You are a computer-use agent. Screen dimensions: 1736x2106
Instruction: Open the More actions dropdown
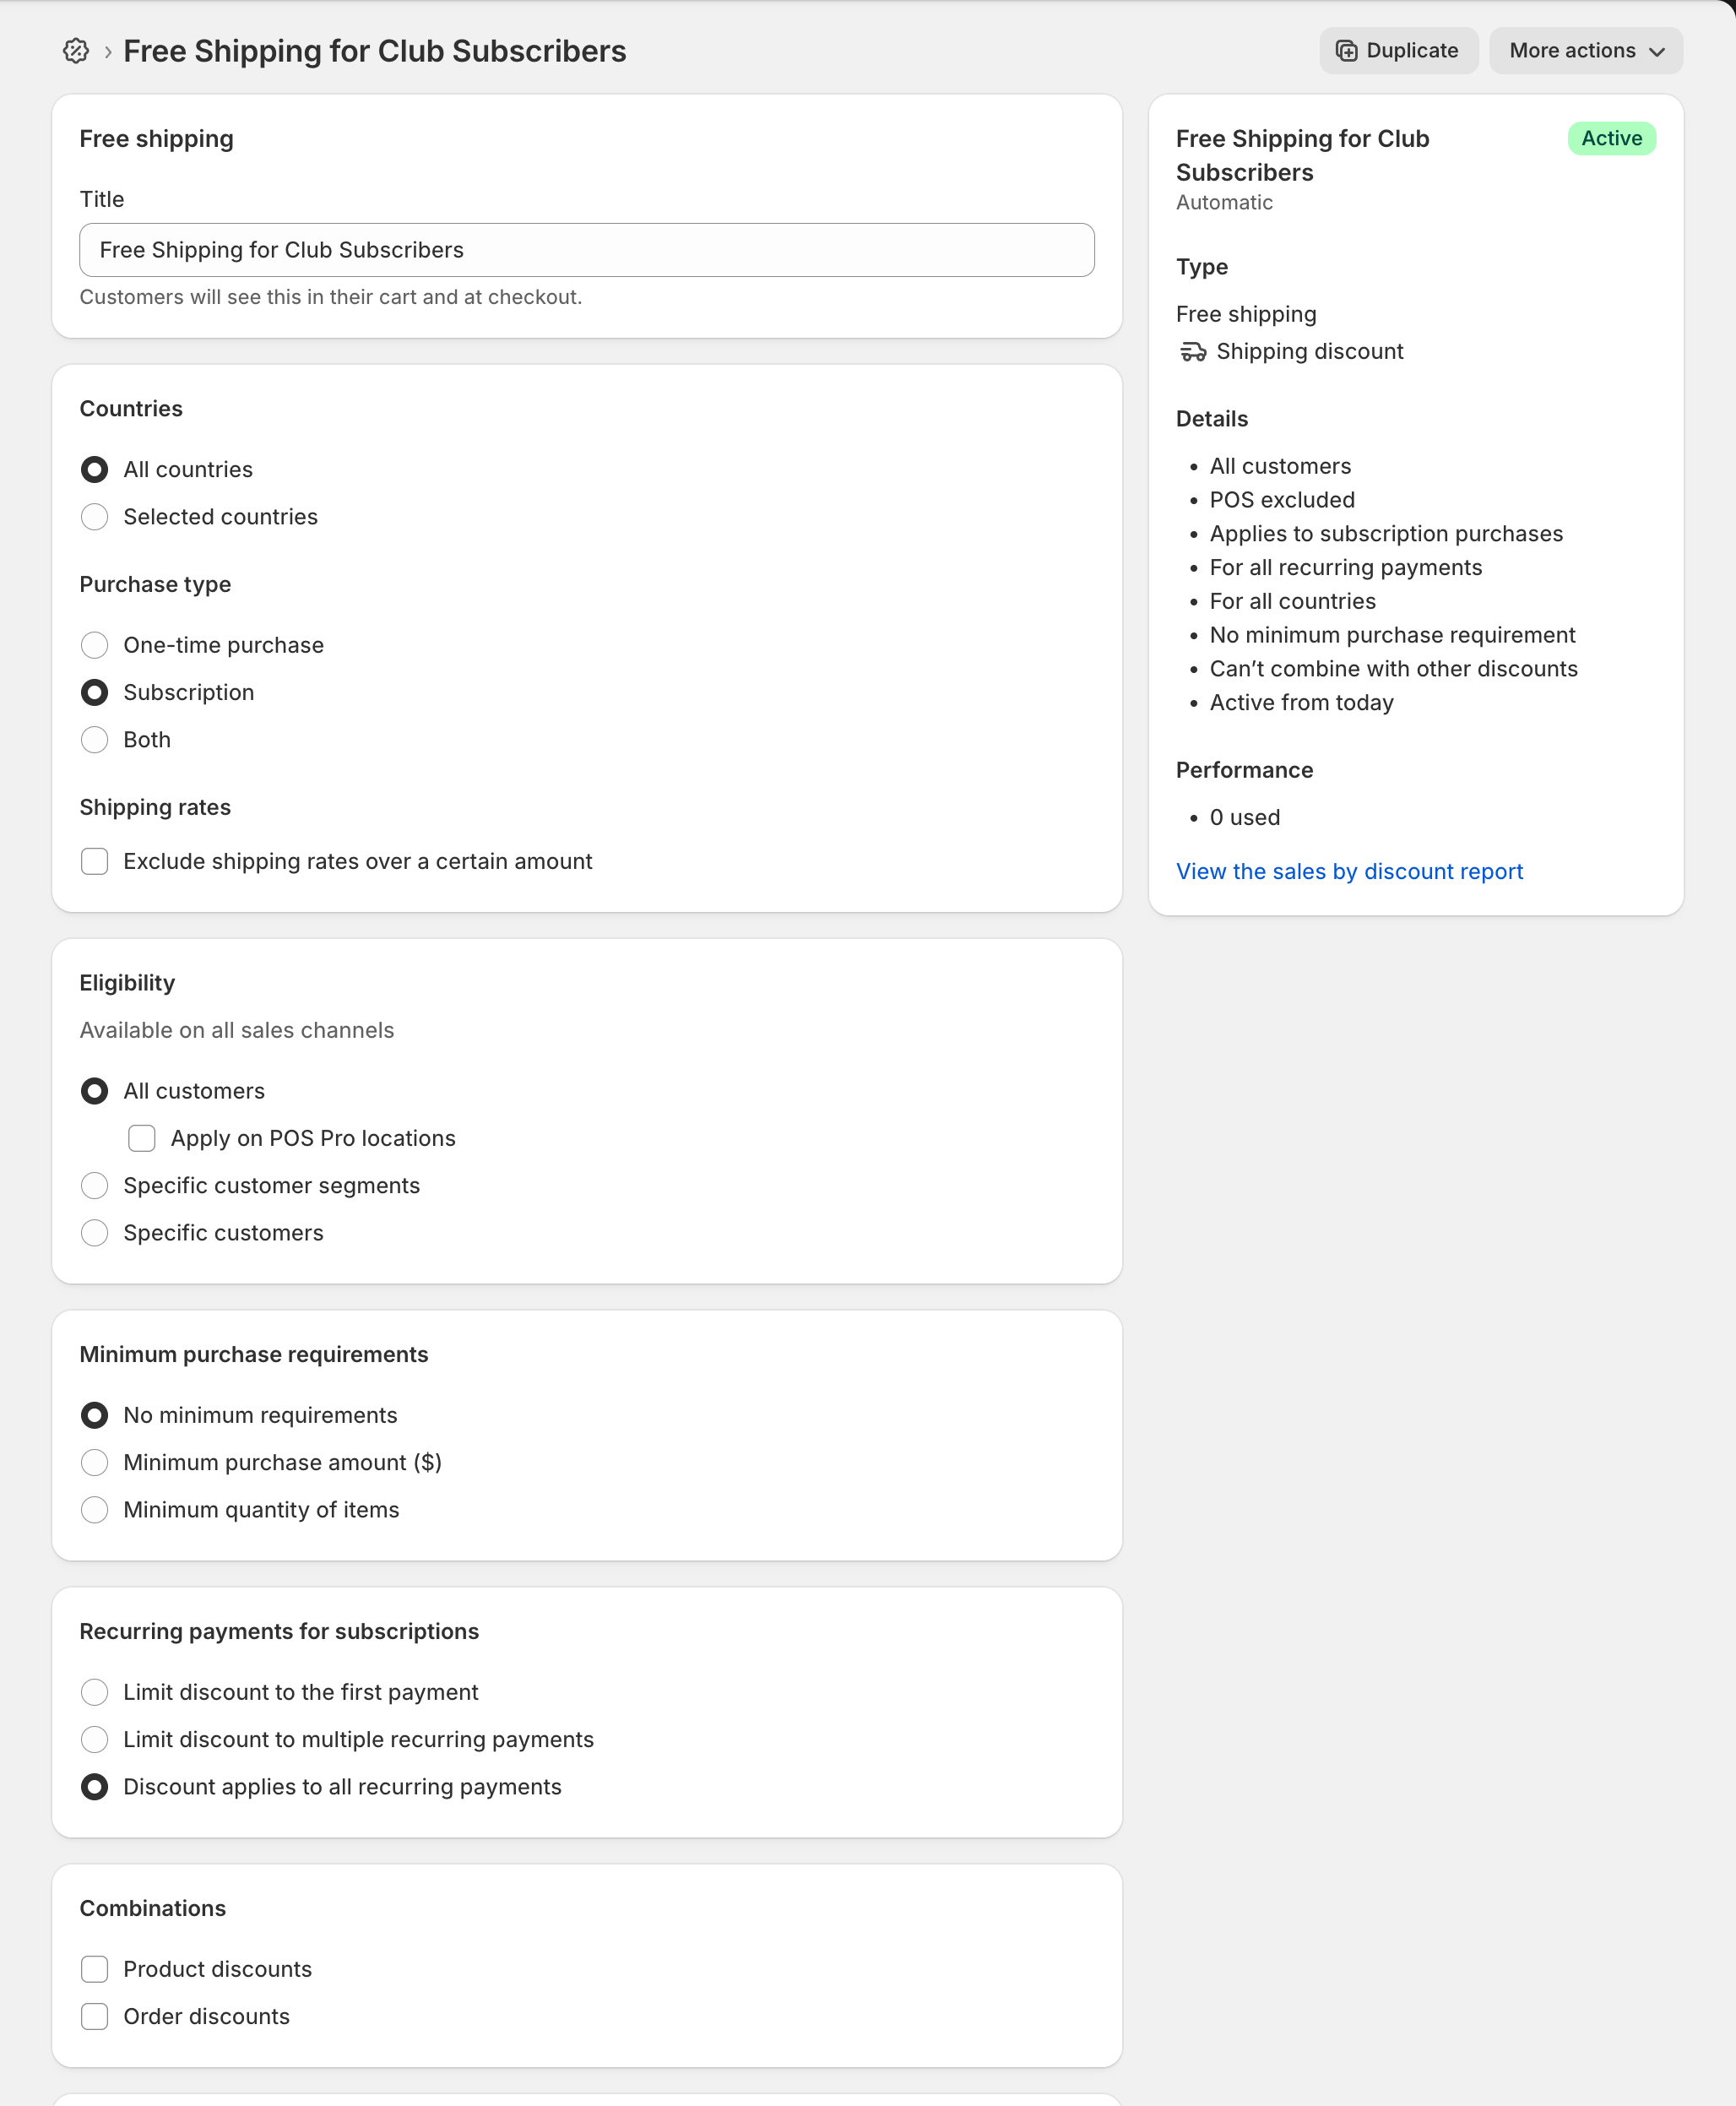click(1585, 51)
